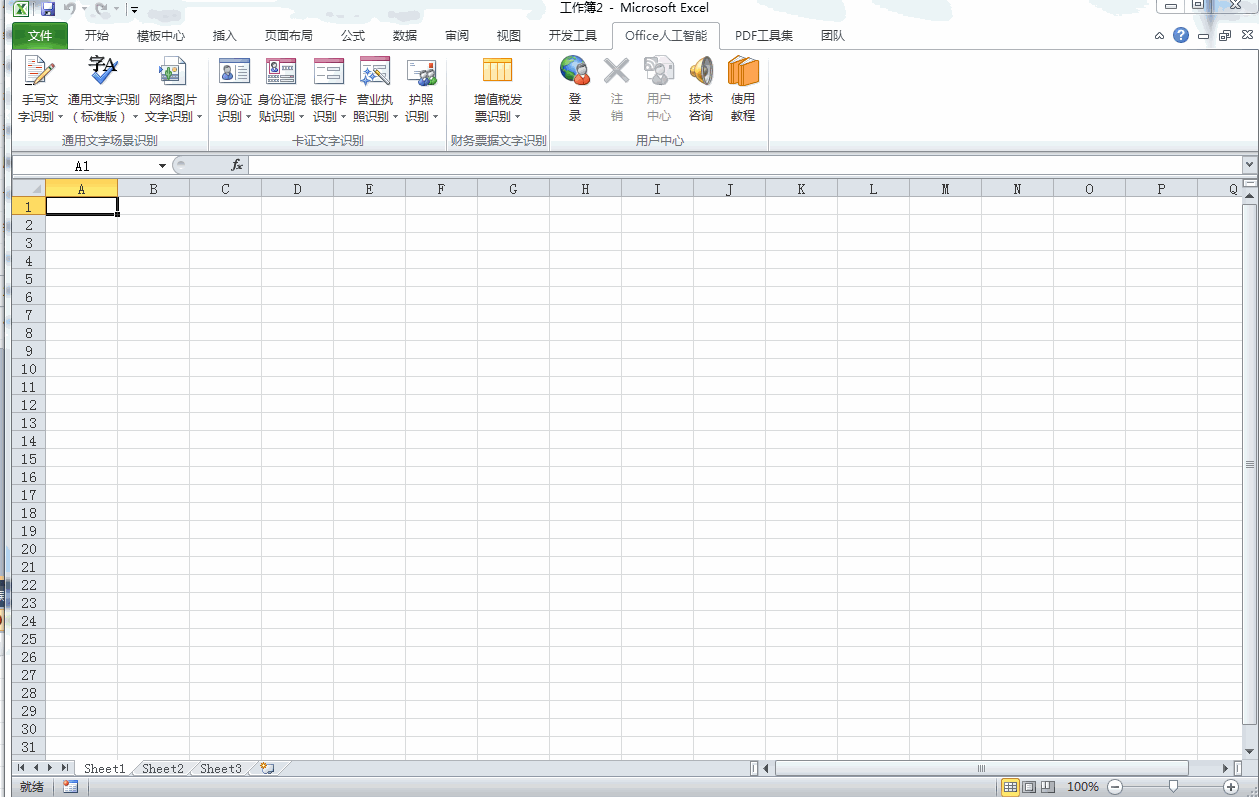Click the ID card recognition (身份证识别) icon
Screen dimensions: 1259x797
point(234,73)
